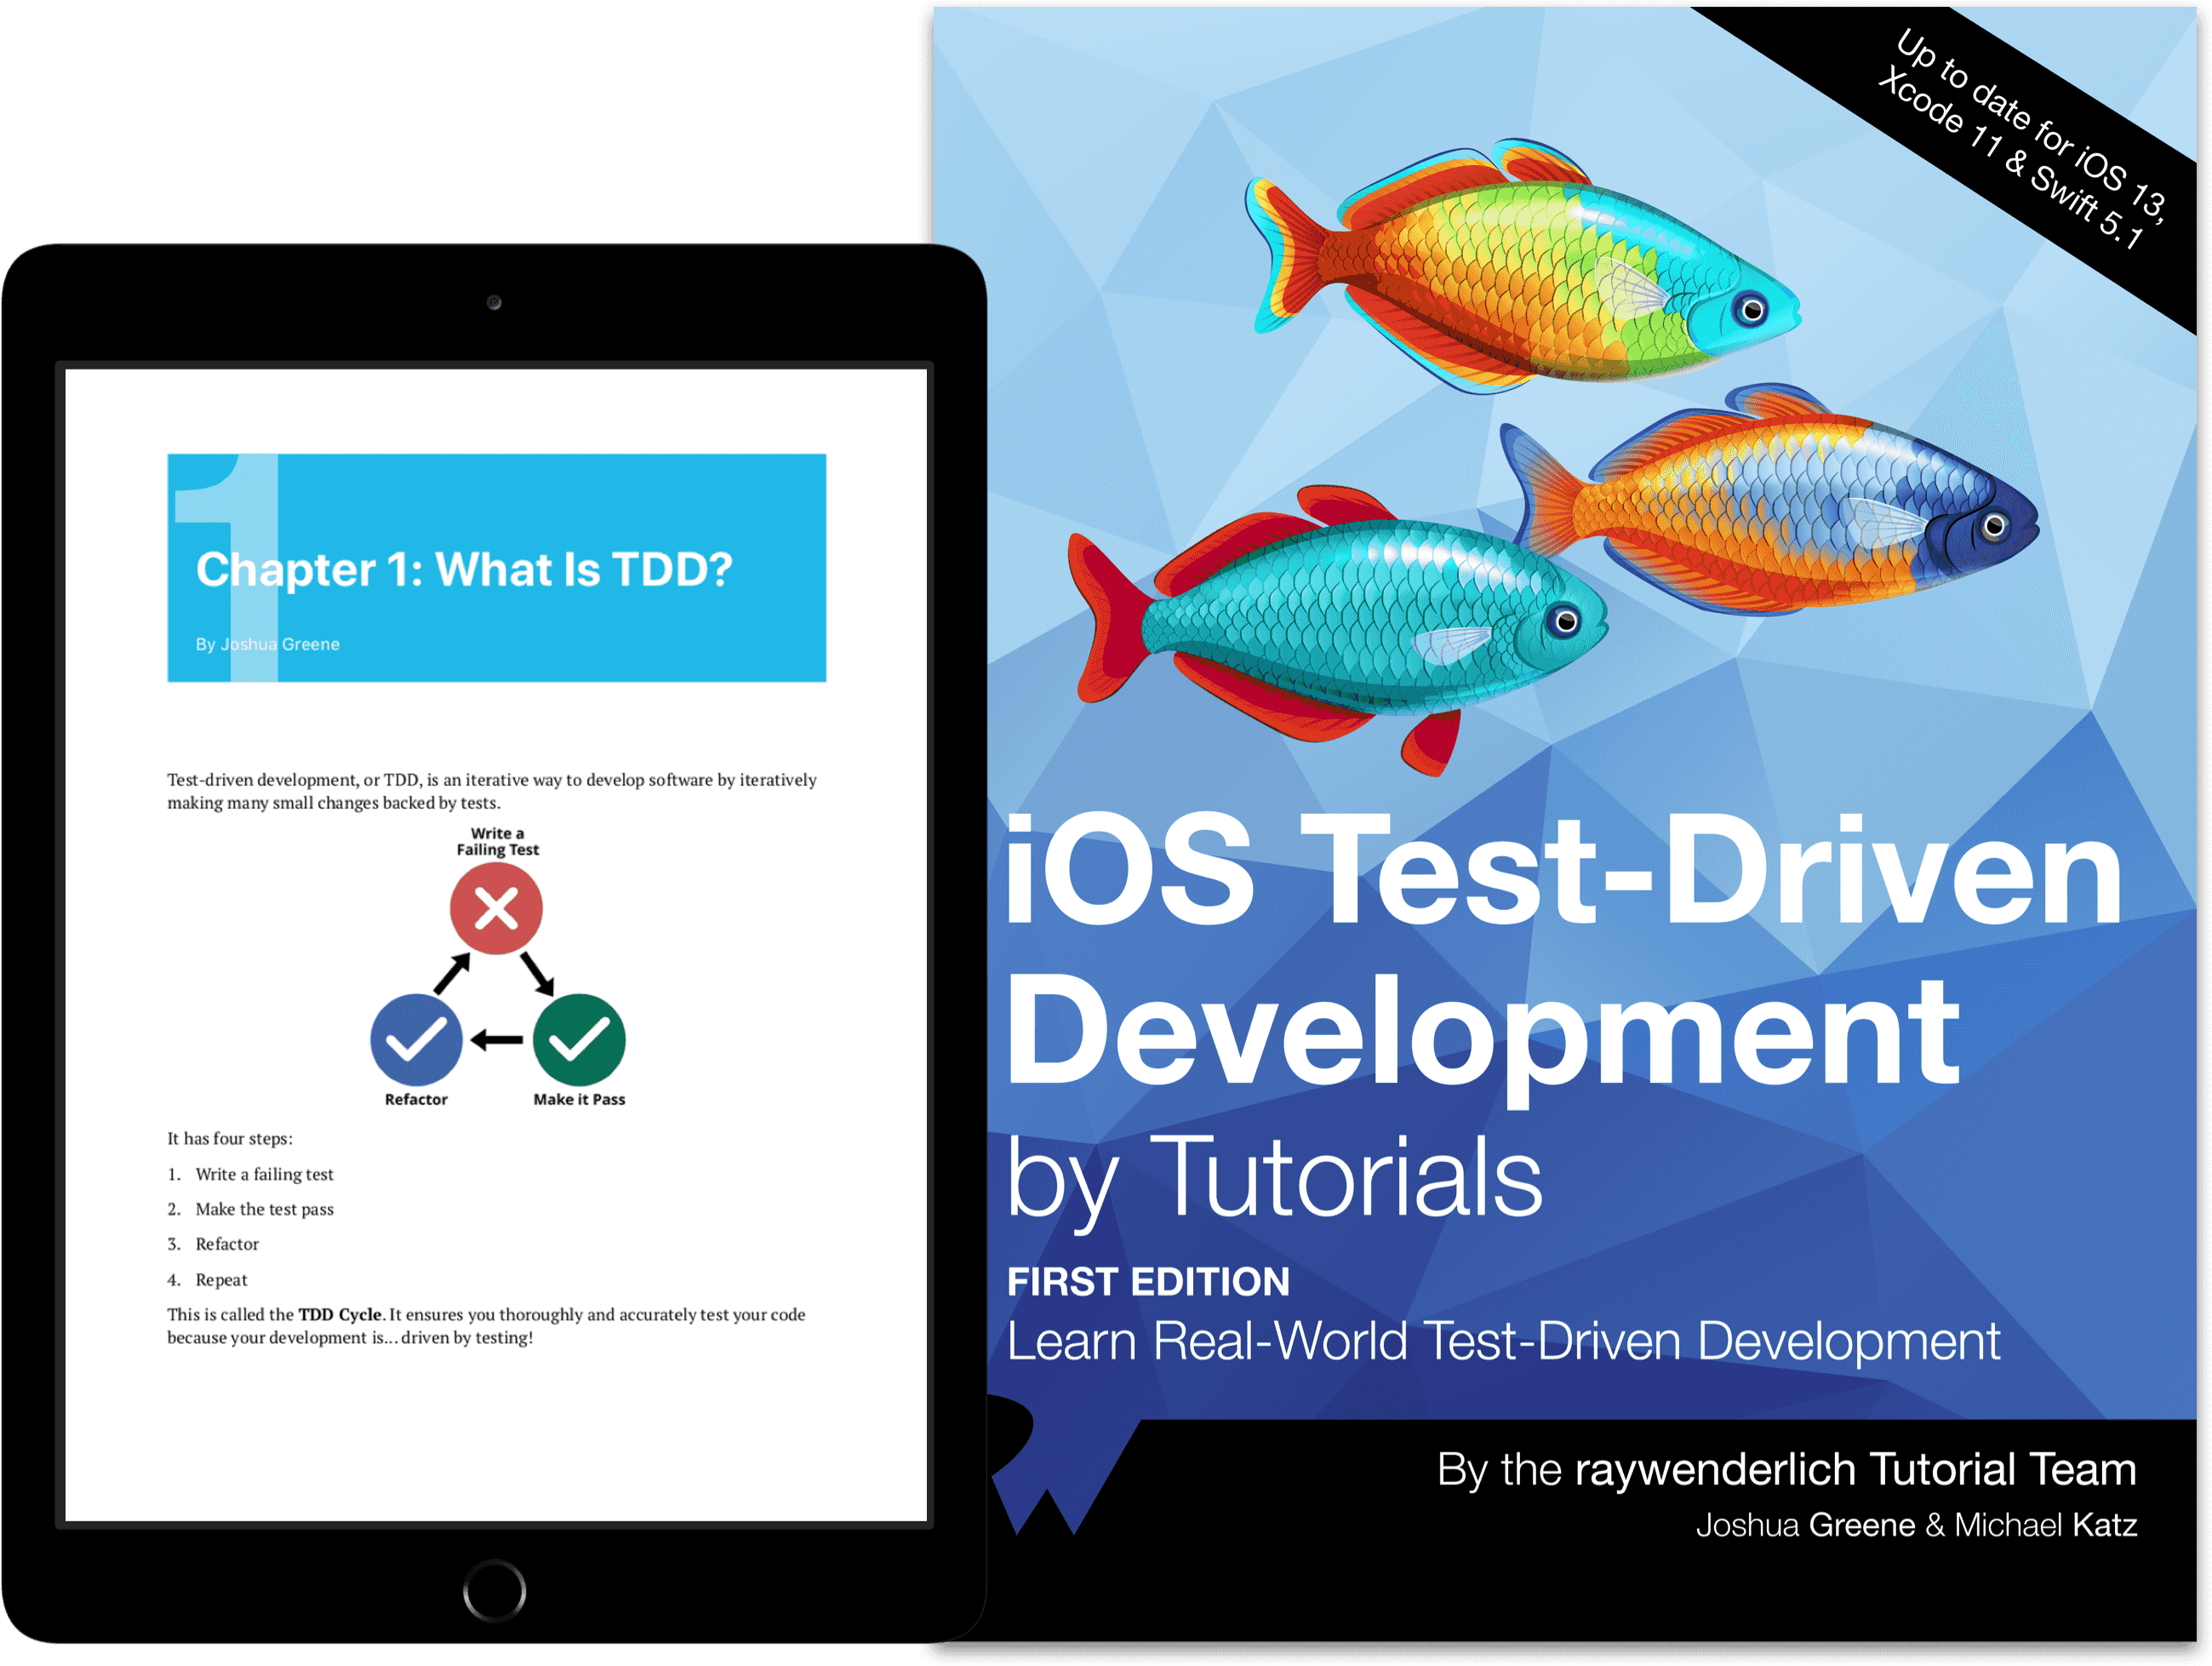Click list item 'Make the test pass'
2212x1666 pixels.
coord(264,1209)
